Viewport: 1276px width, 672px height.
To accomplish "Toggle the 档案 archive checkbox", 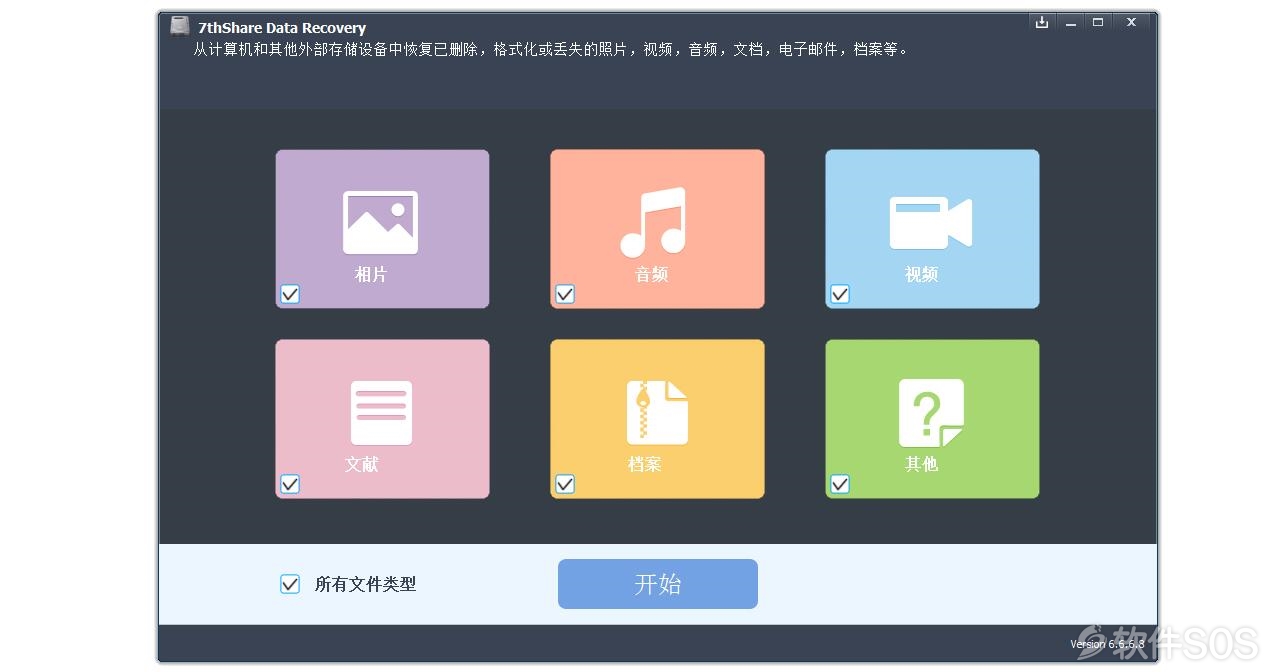I will coord(565,484).
